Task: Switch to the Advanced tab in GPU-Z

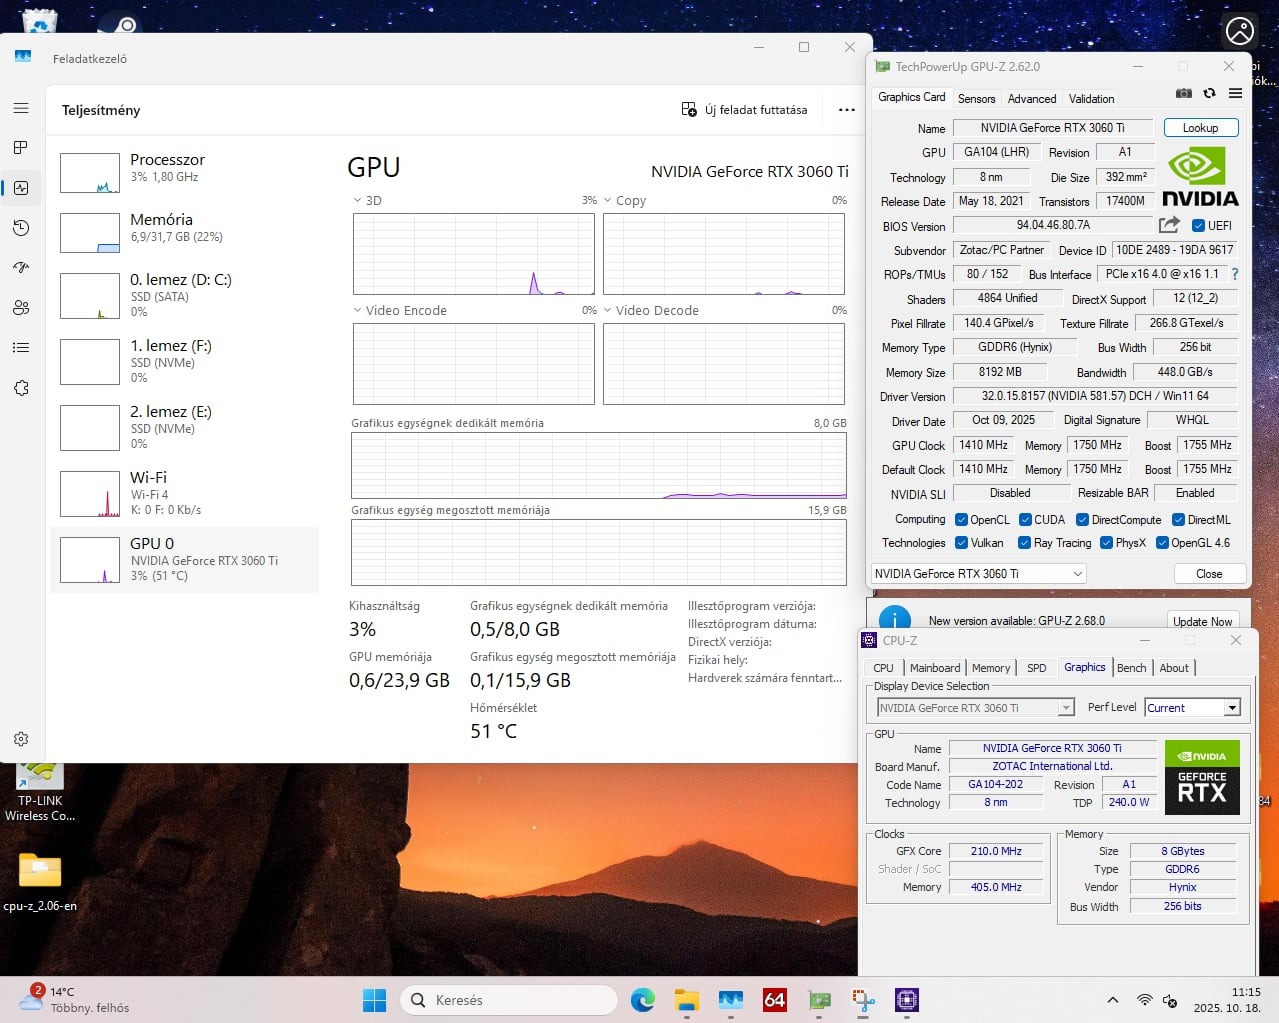Action: tap(1031, 99)
